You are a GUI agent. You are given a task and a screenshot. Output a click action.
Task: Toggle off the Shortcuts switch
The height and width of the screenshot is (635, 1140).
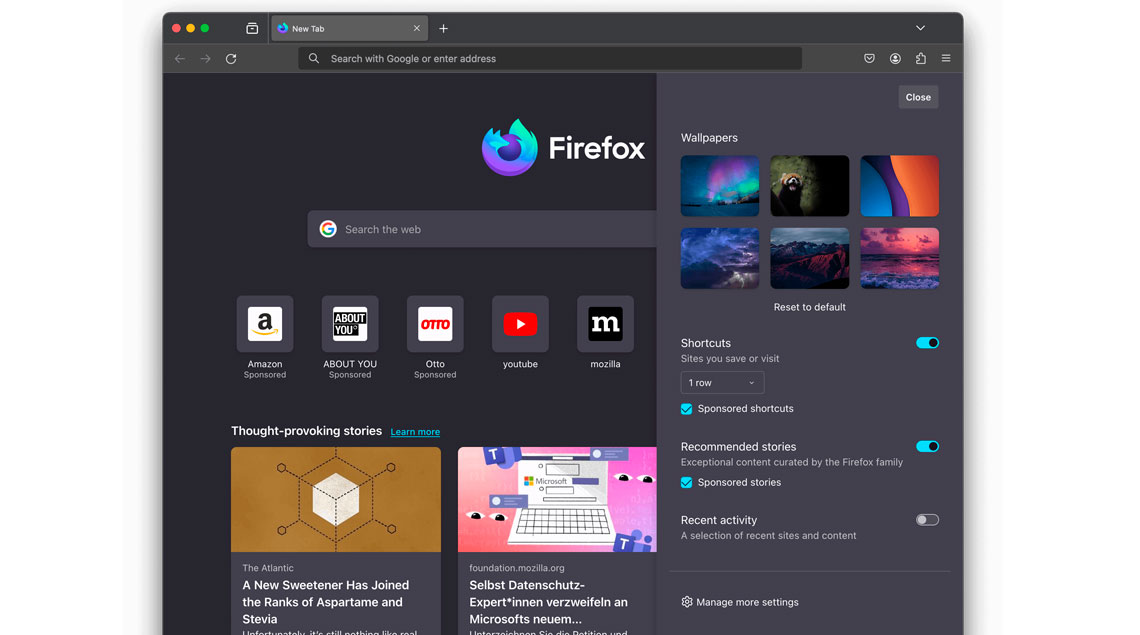pyautogui.click(x=927, y=343)
